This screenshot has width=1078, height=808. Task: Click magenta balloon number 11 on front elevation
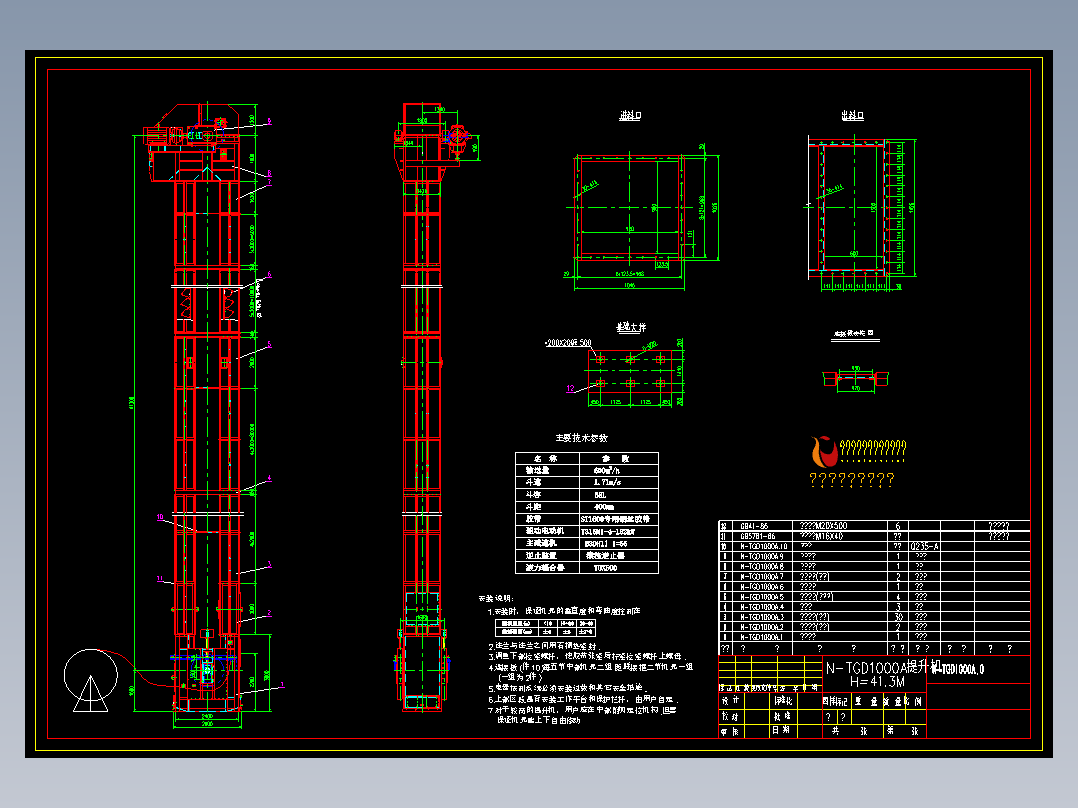160,579
